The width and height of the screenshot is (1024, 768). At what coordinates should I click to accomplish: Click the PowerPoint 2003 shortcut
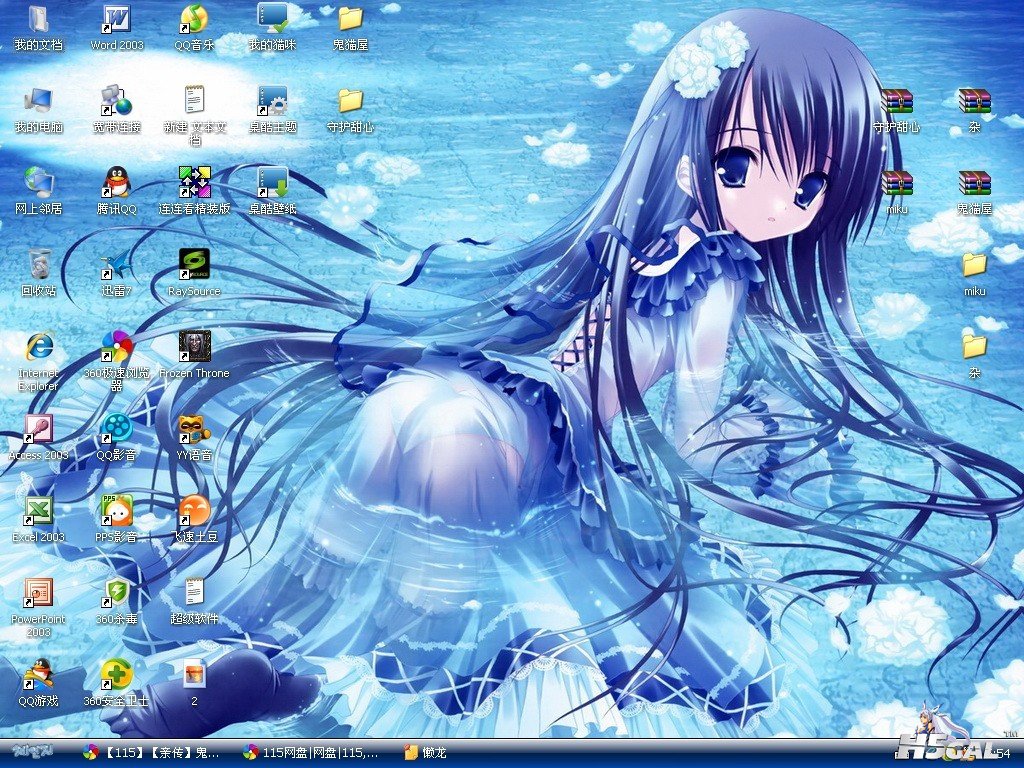tap(39, 593)
